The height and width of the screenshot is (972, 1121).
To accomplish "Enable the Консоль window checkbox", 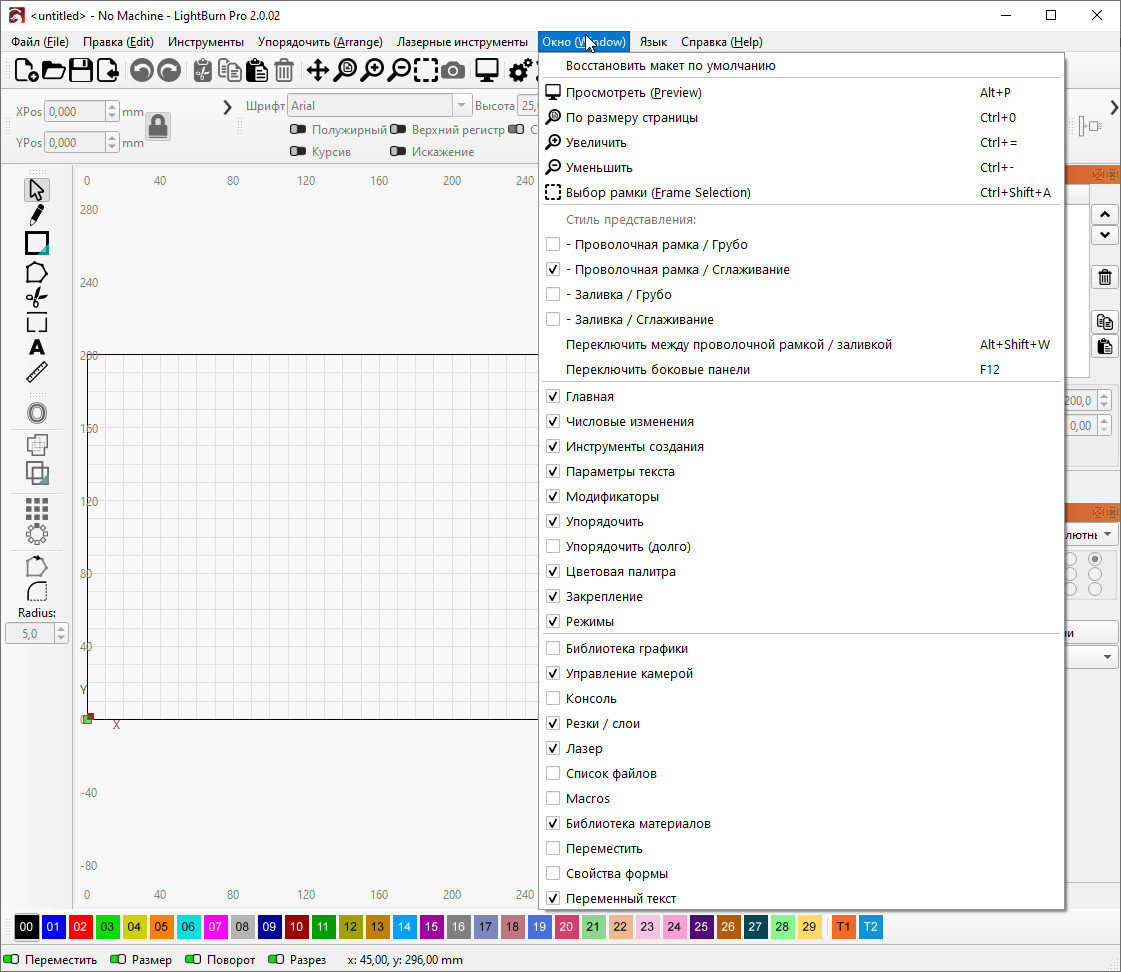I will (x=553, y=699).
